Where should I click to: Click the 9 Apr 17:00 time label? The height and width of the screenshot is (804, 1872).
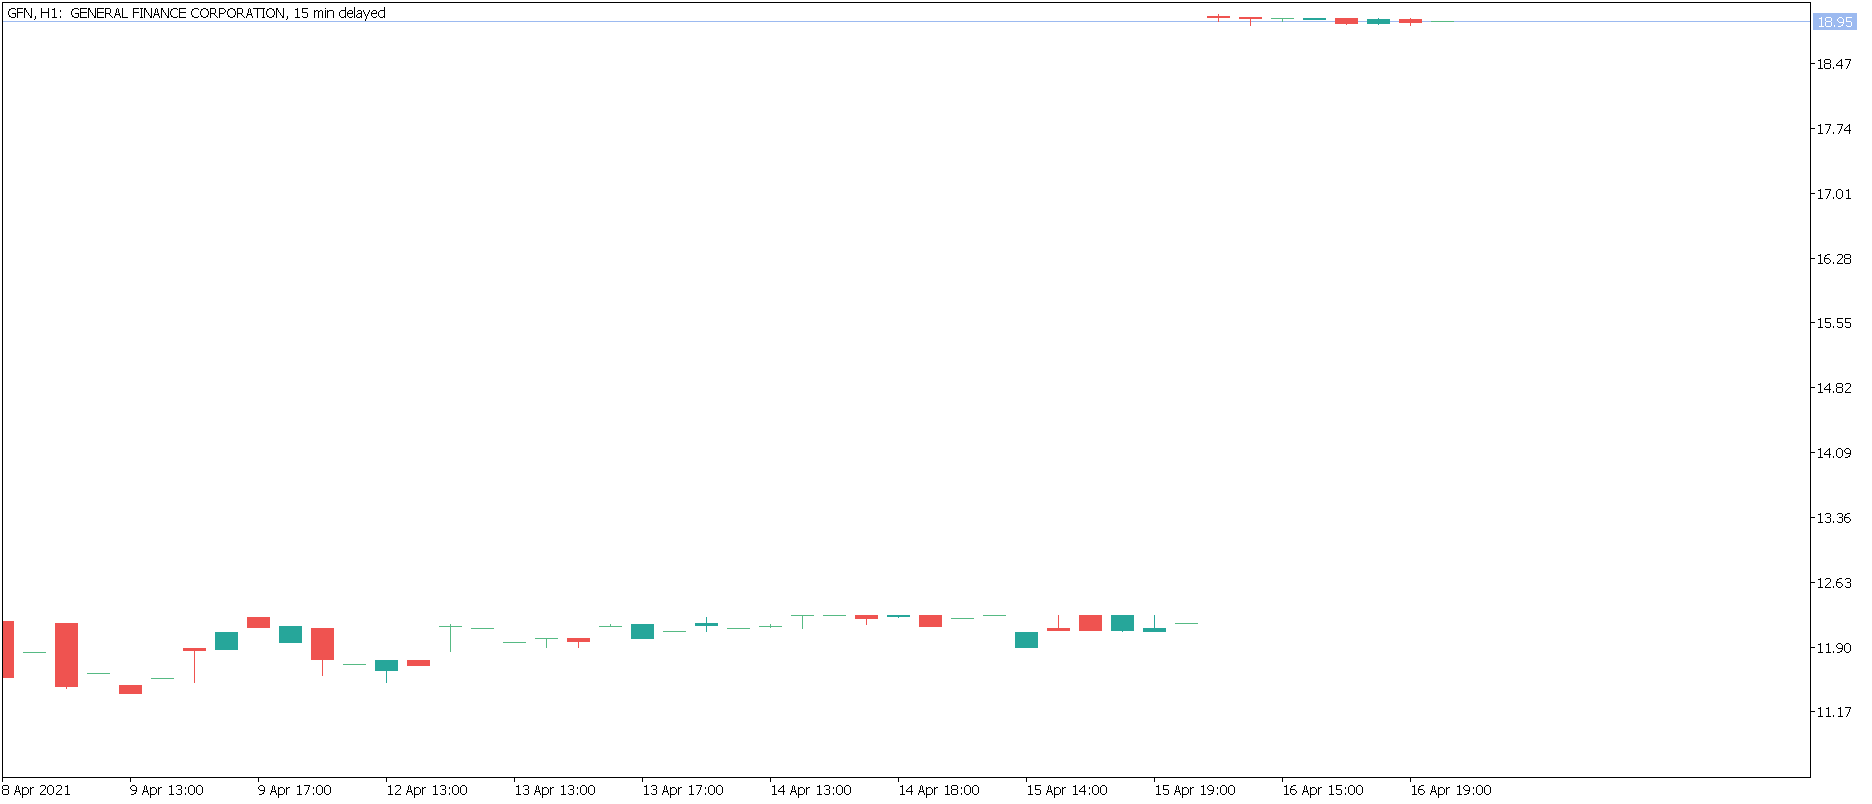(x=294, y=790)
